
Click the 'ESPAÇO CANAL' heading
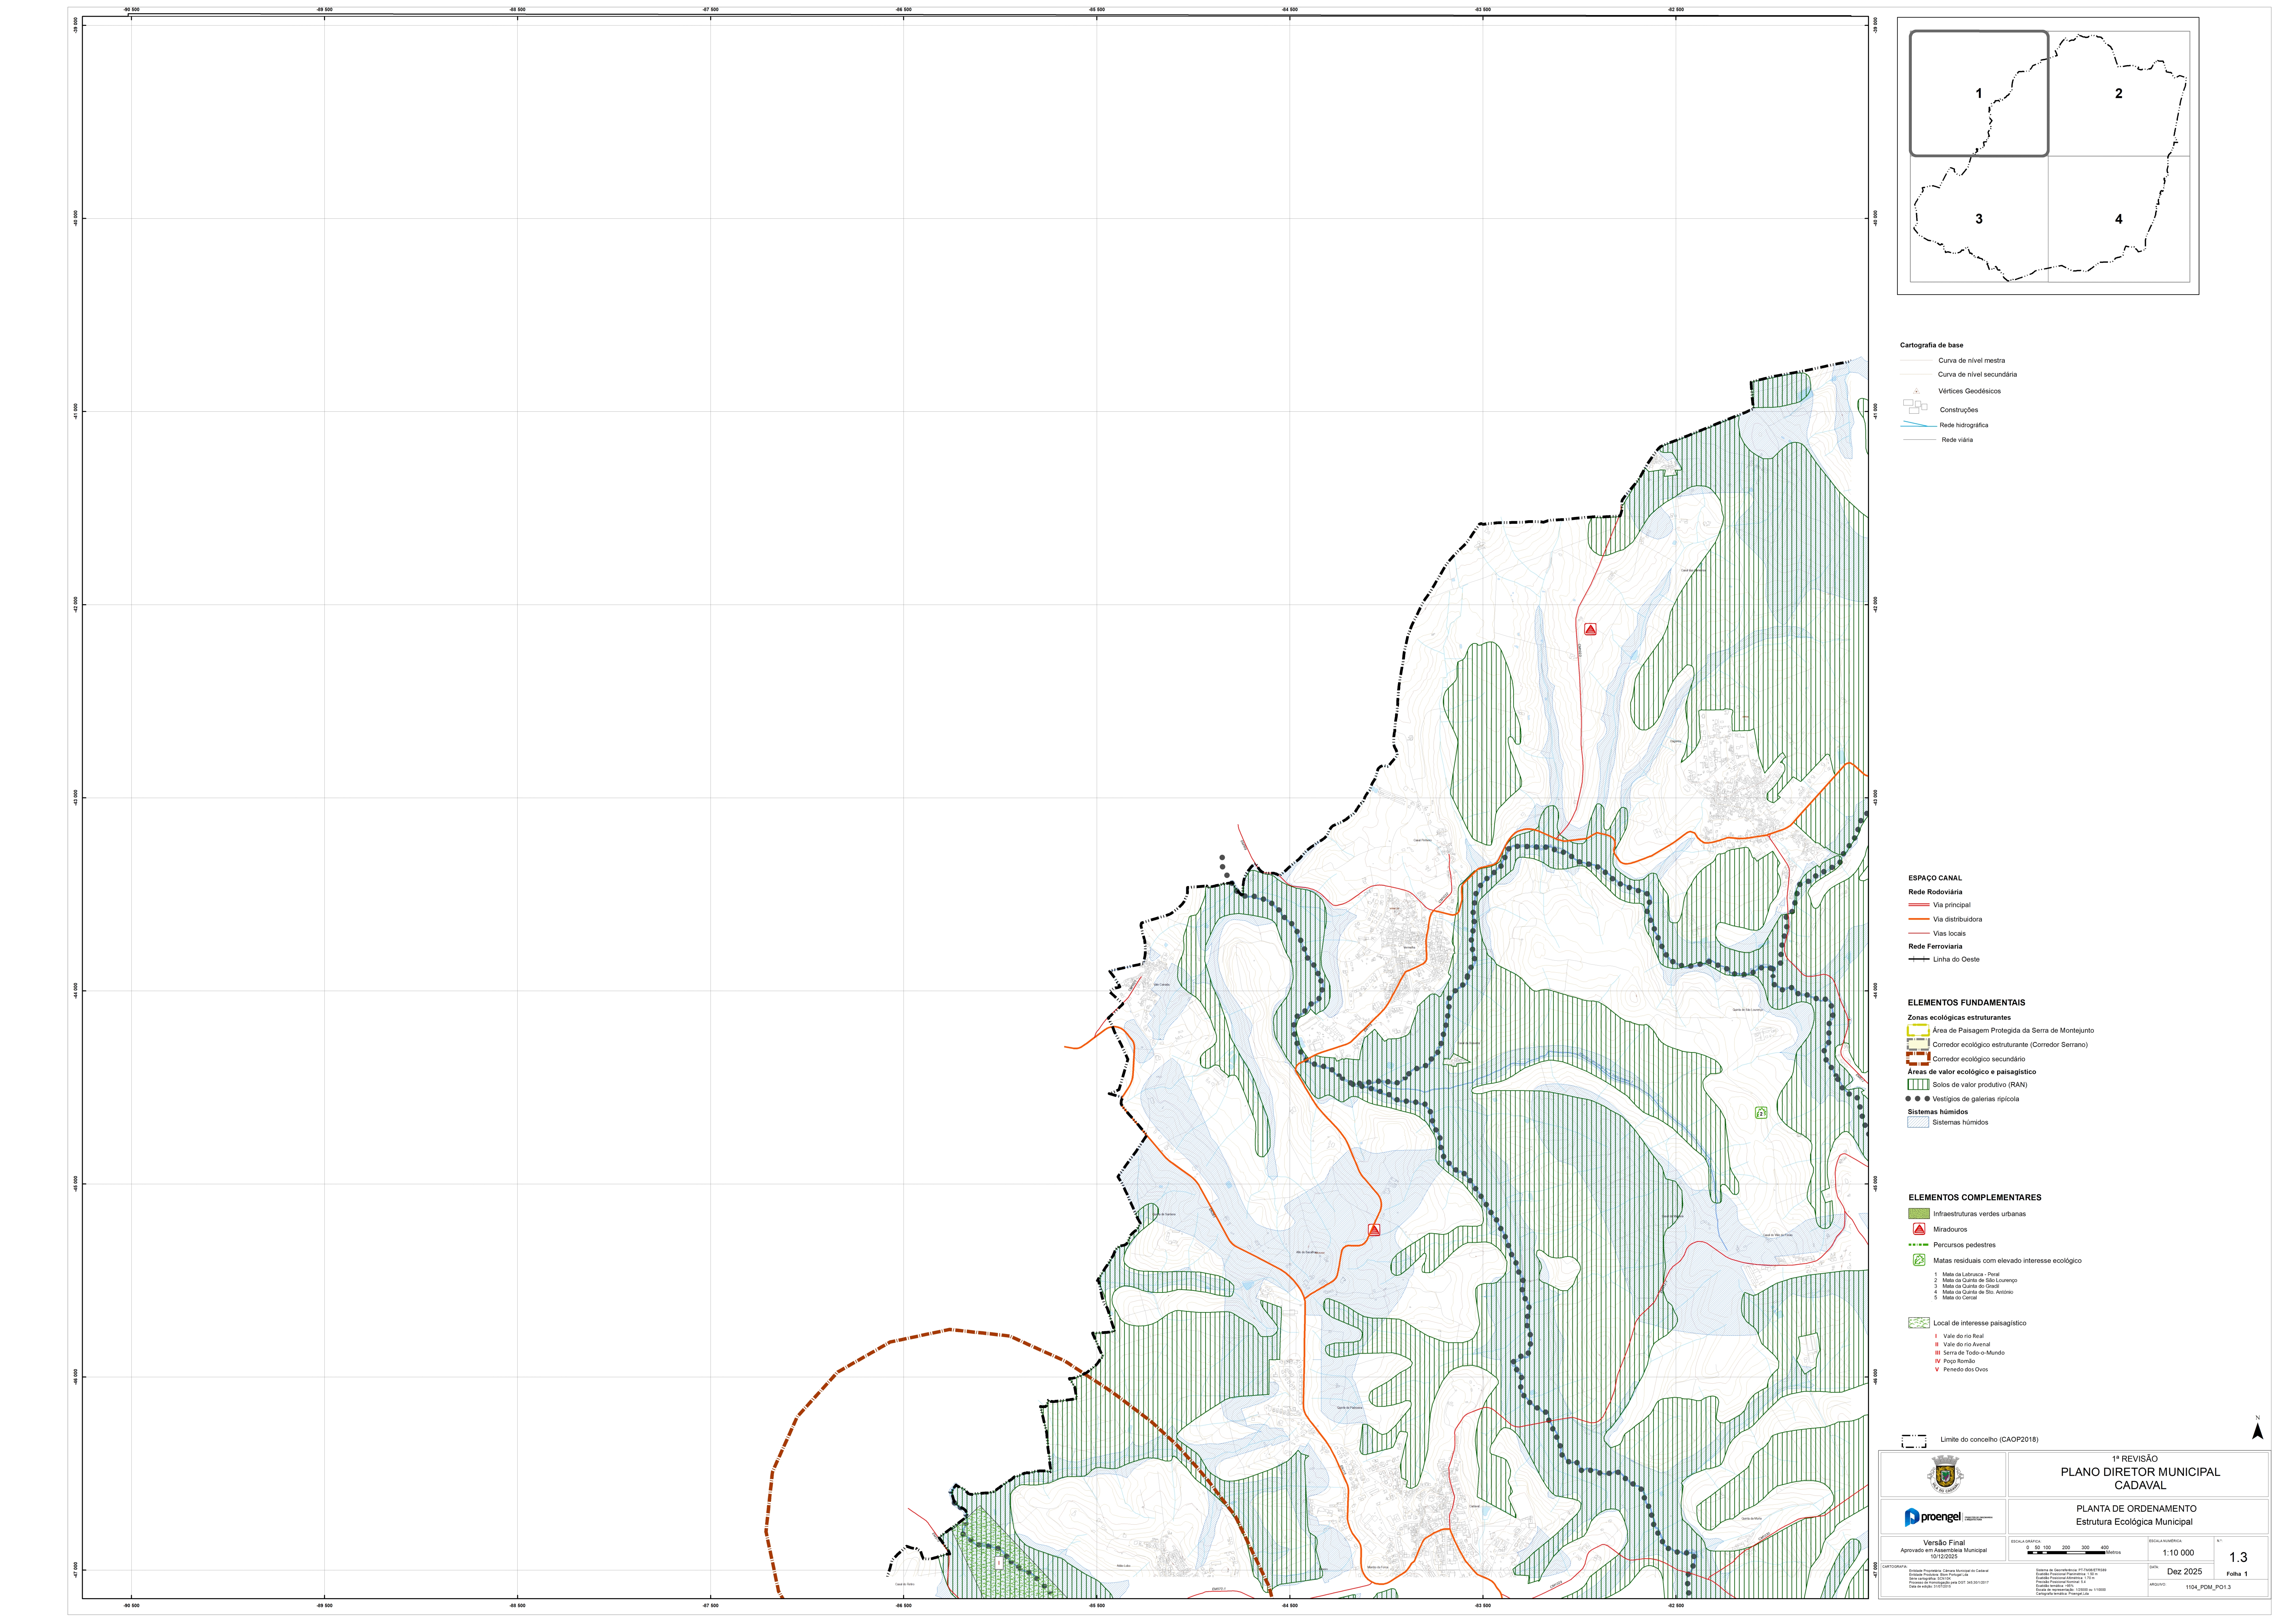click(1935, 878)
